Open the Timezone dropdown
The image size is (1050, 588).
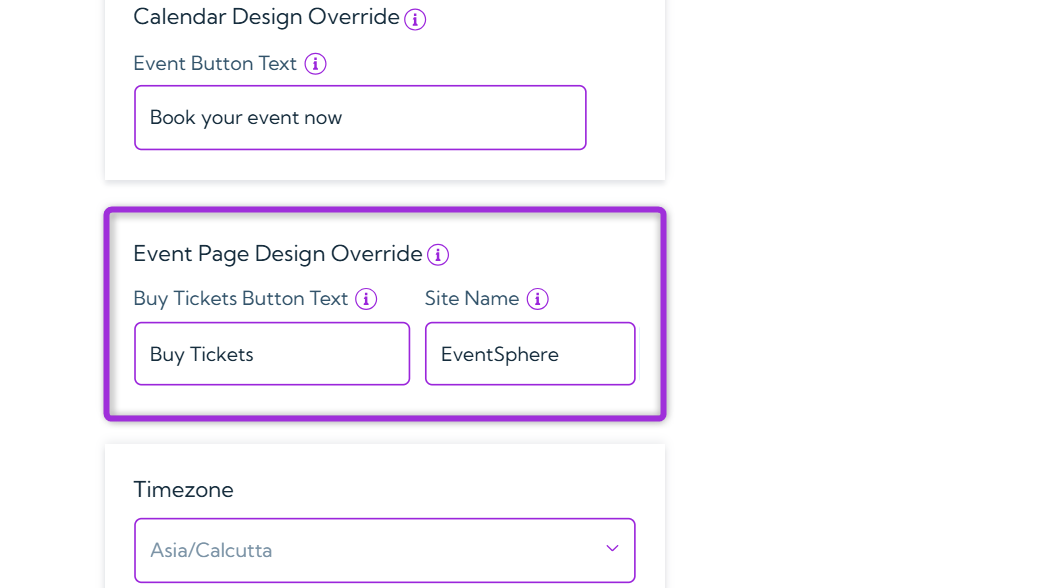pyautogui.click(x=384, y=550)
